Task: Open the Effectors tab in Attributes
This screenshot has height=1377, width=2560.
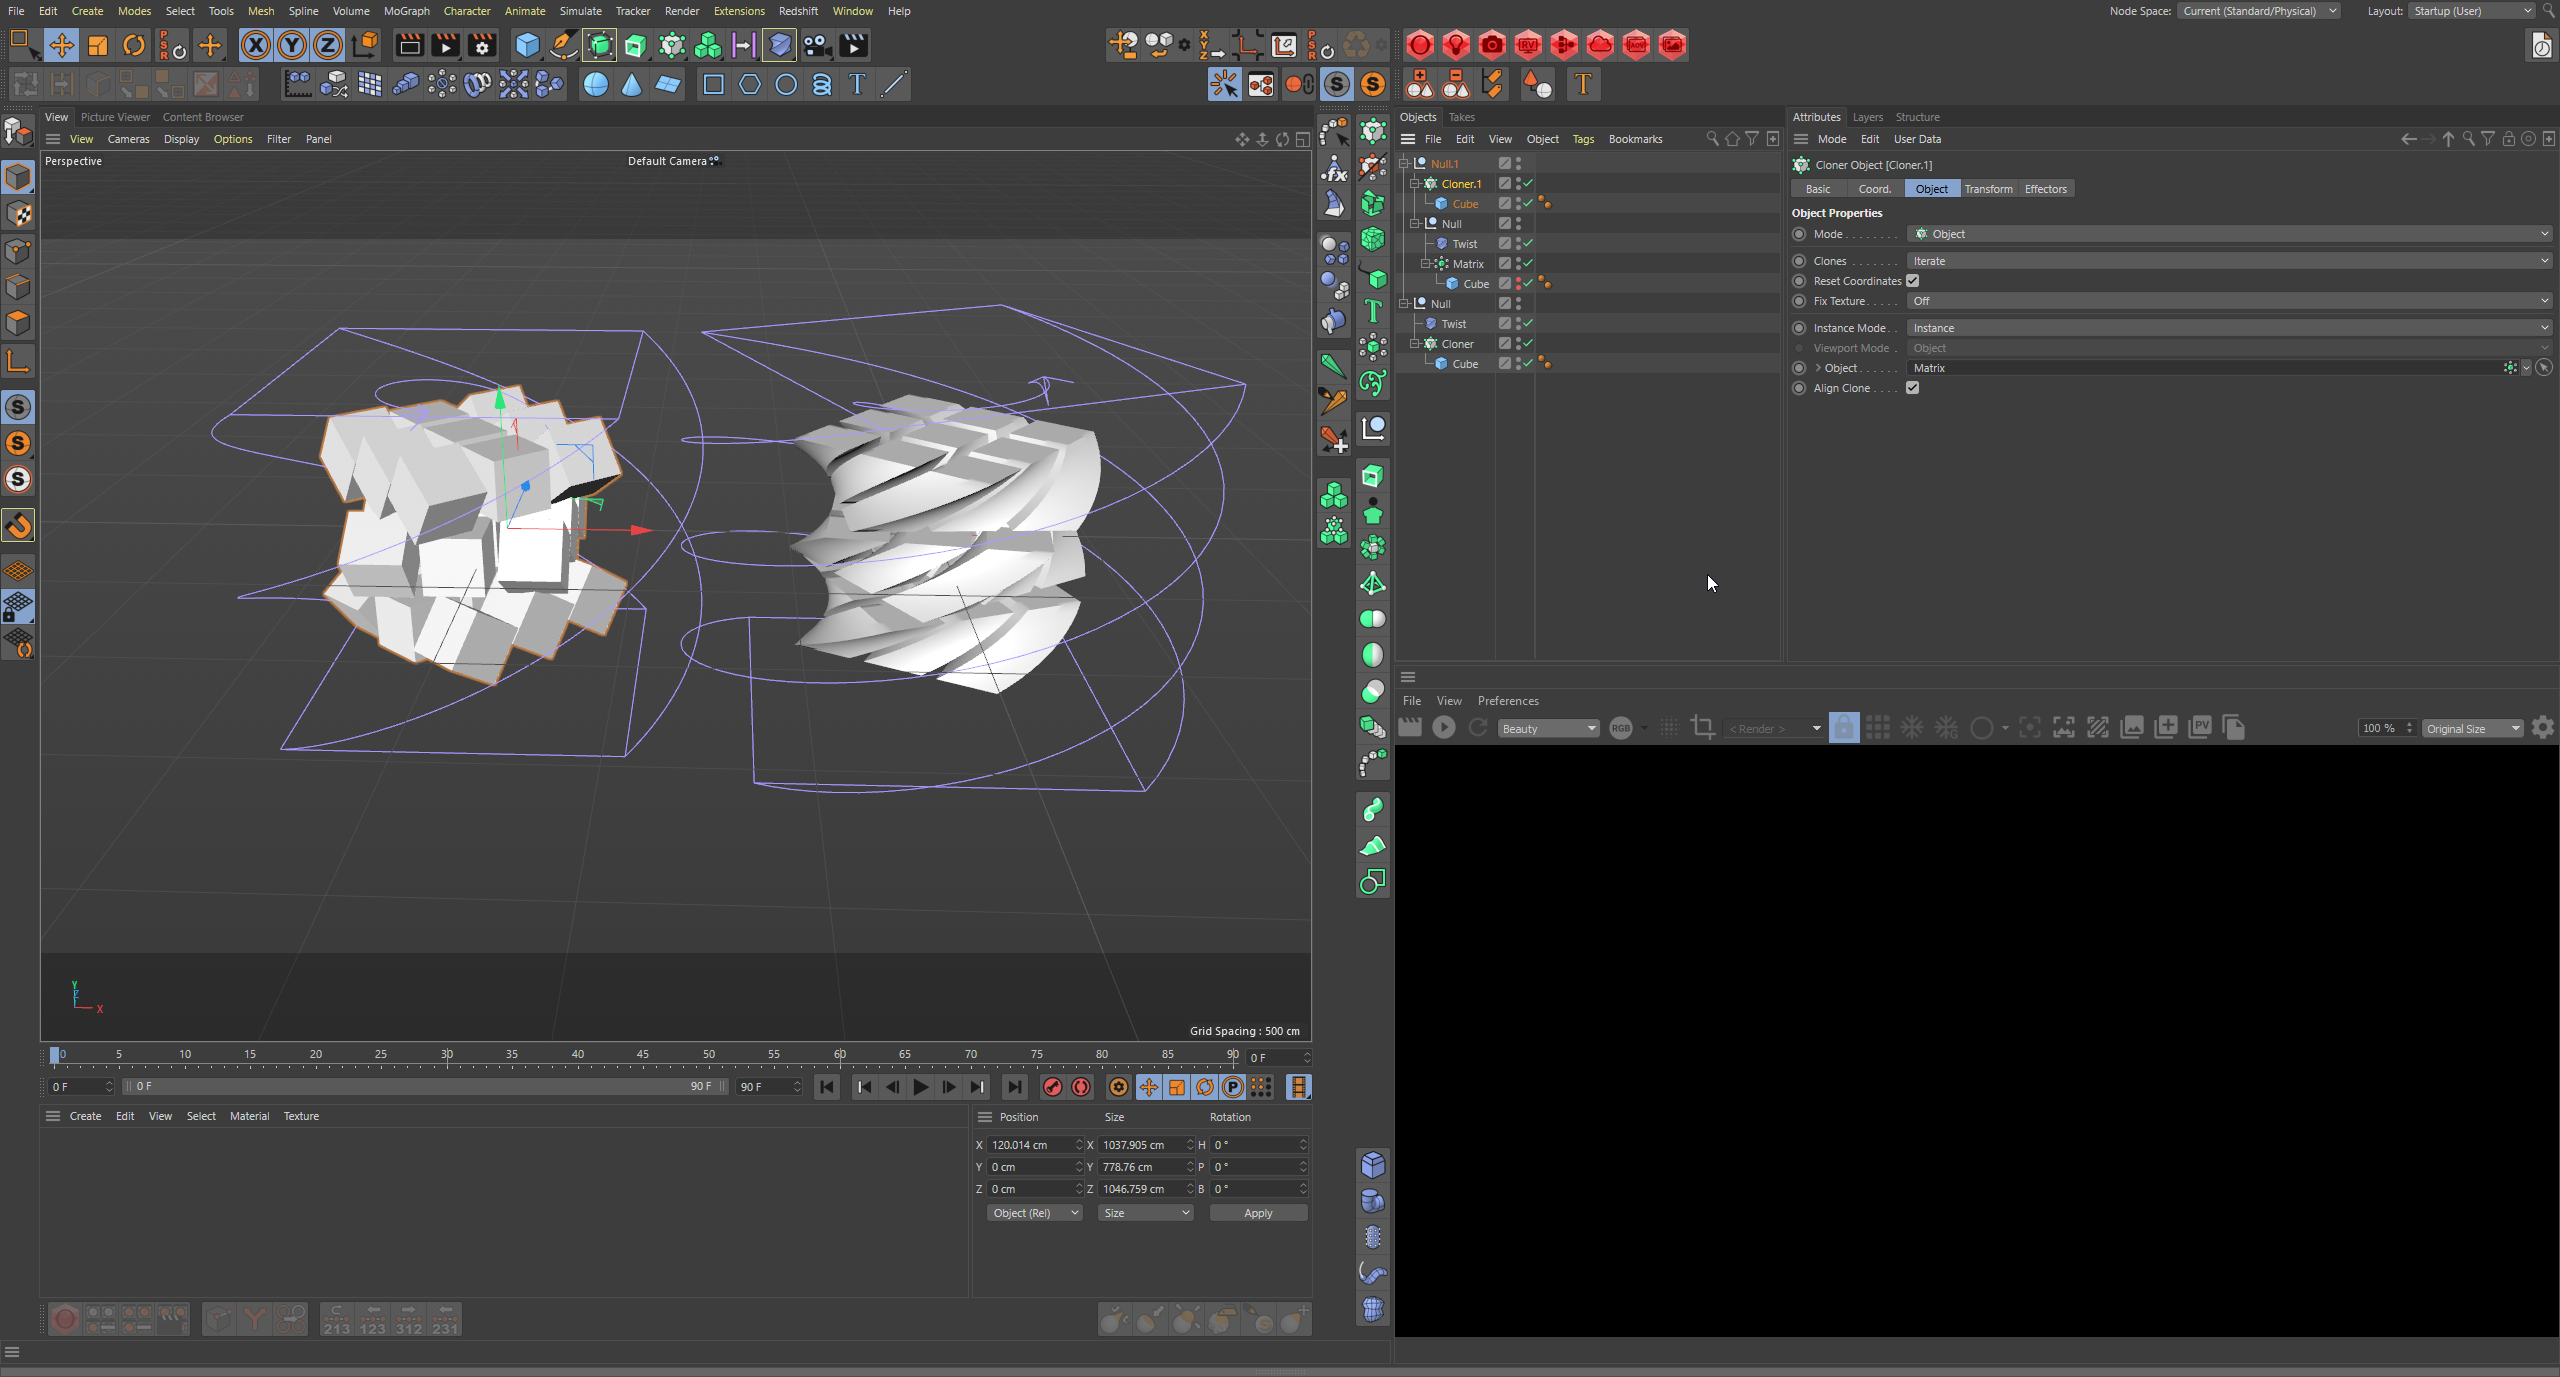Action: (x=2045, y=189)
